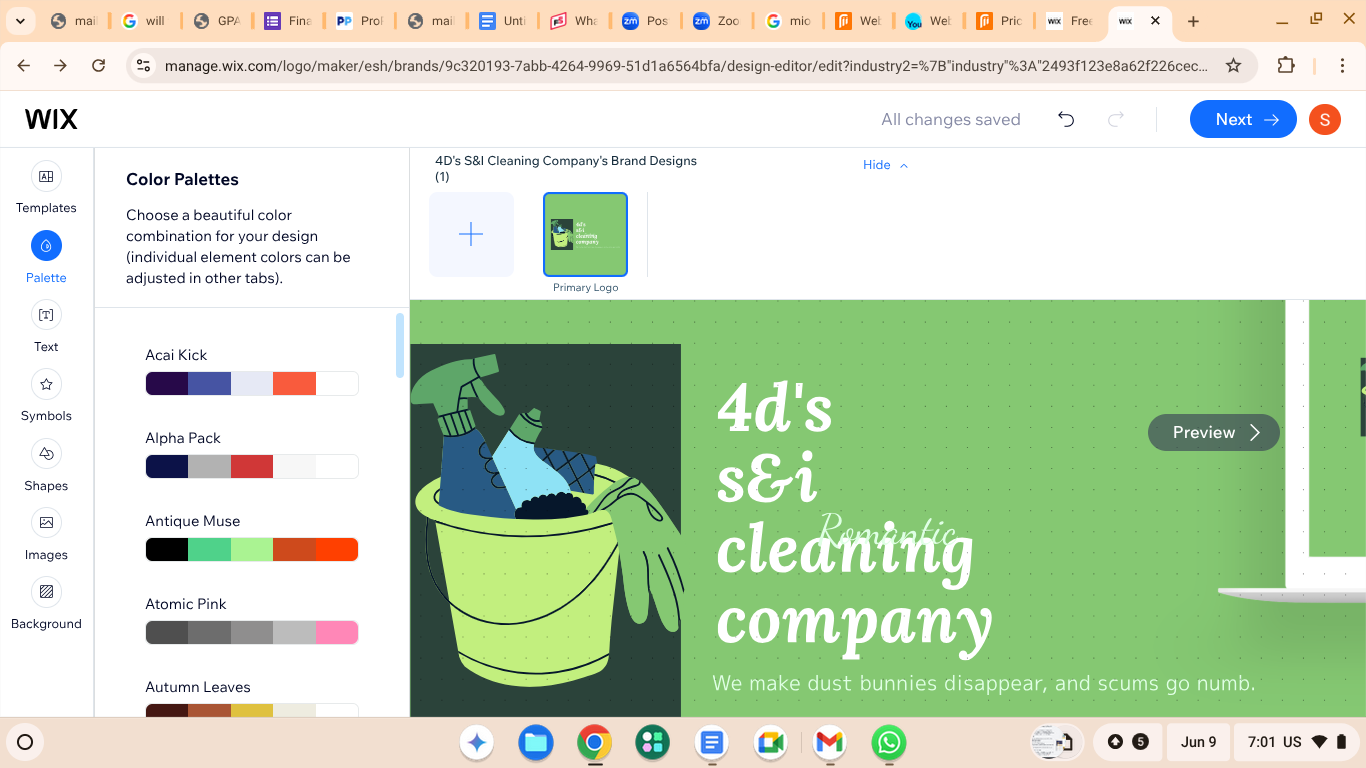Image resolution: width=1366 pixels, height=768 pixels.
Task: Add a new brand design
Action: 471,235
